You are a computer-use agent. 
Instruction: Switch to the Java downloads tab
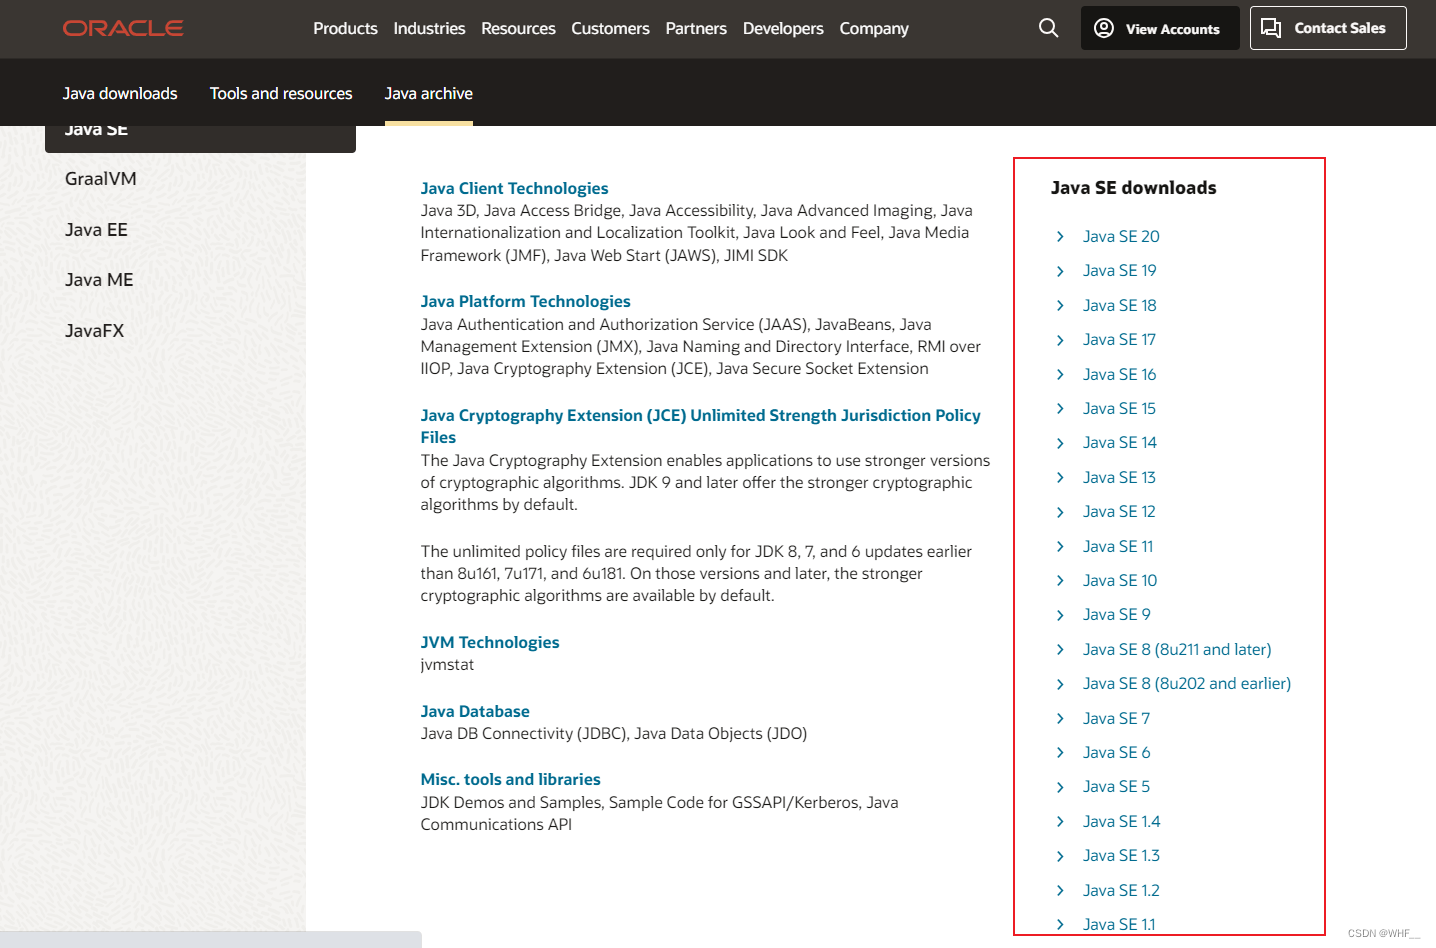(120, 93)
